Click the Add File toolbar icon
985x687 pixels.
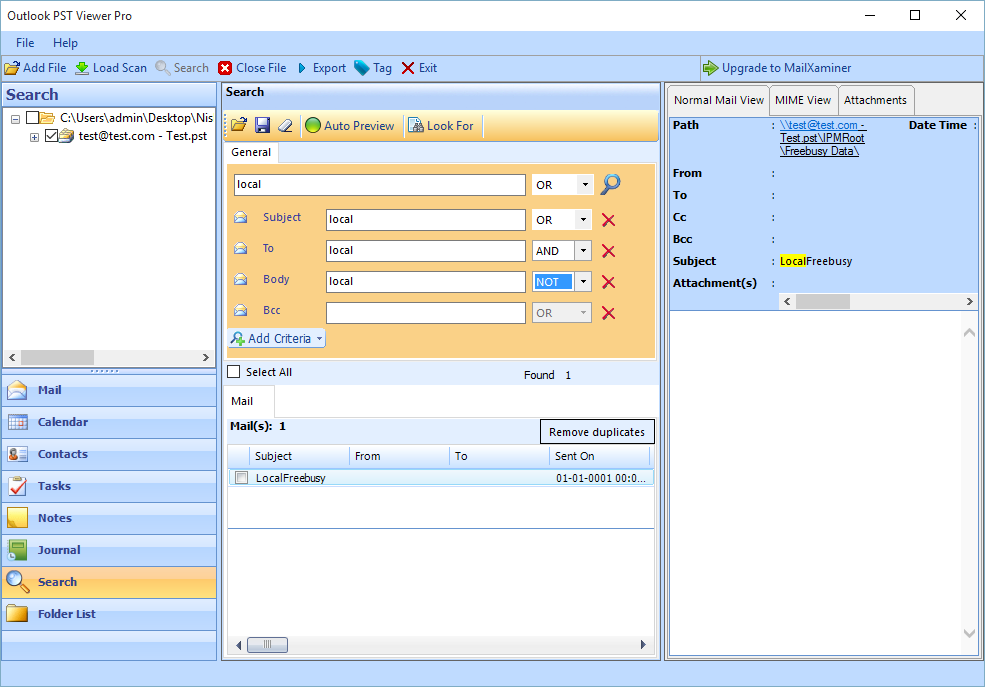point(12,68)
